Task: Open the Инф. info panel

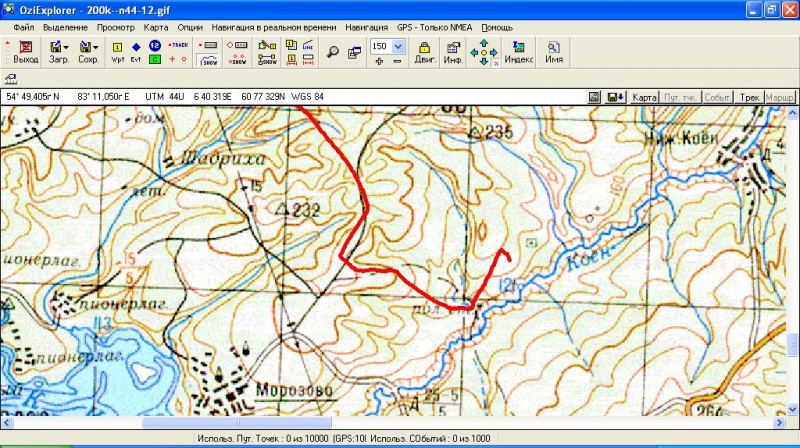Action: tap(452, 52)
